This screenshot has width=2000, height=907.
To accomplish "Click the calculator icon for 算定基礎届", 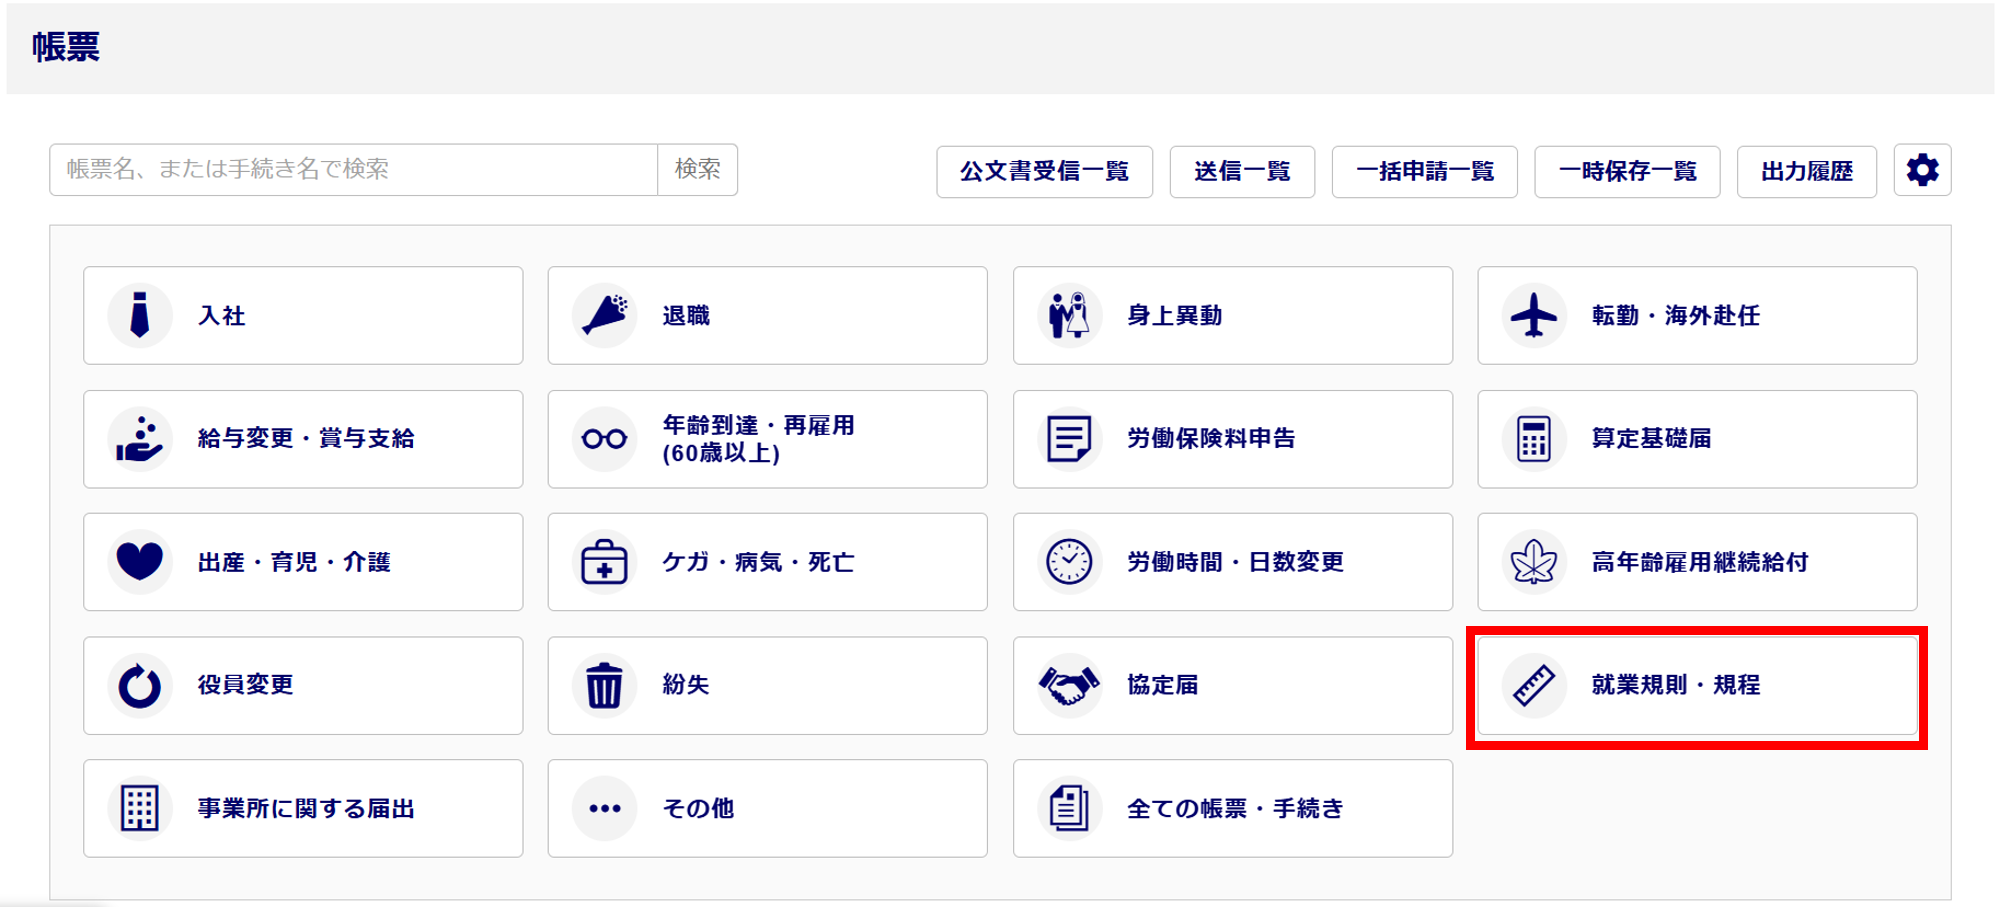I will (1534, 439).
